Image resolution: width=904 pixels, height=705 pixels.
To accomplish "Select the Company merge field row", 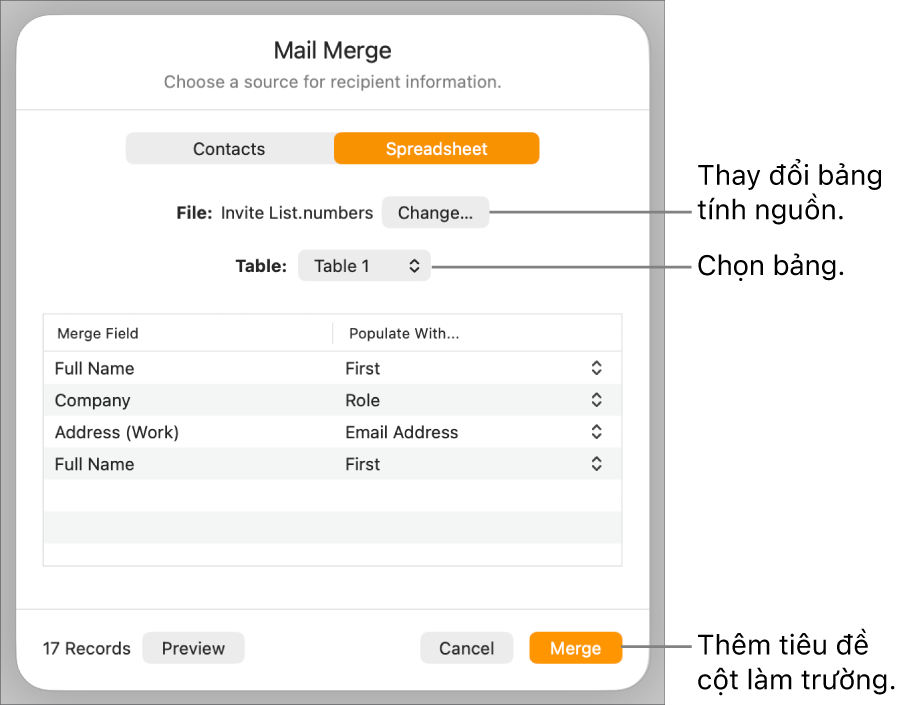I will 93,400.
